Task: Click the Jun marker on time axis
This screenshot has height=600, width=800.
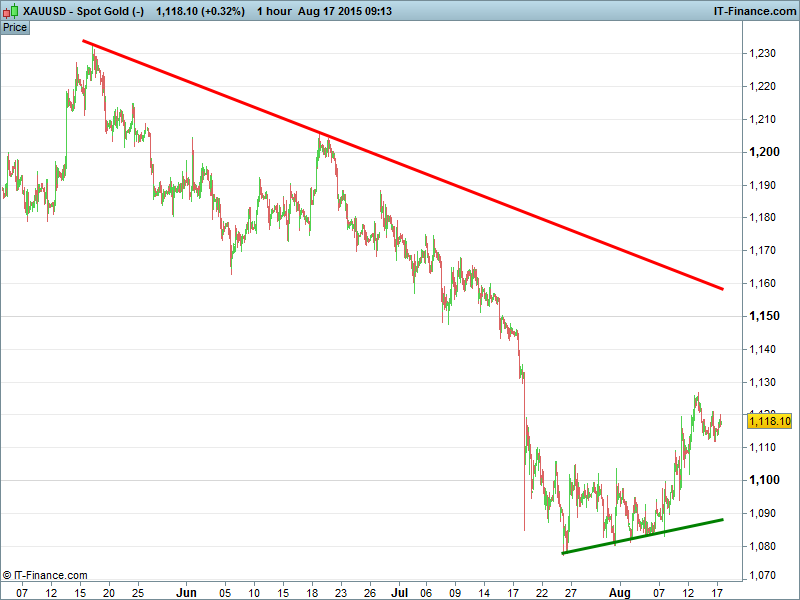Action: (x=186, y=592)
